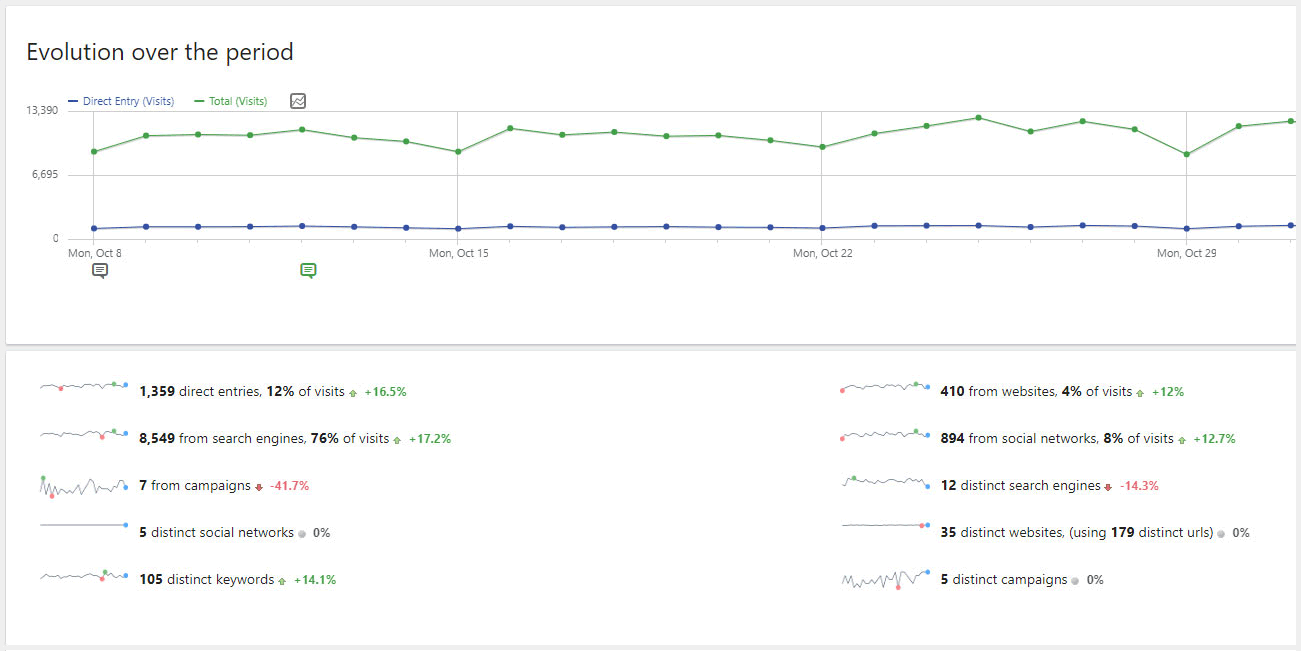Click Total Visits data point on Oct 29
1301x651 pixels.
point(1186,154)
